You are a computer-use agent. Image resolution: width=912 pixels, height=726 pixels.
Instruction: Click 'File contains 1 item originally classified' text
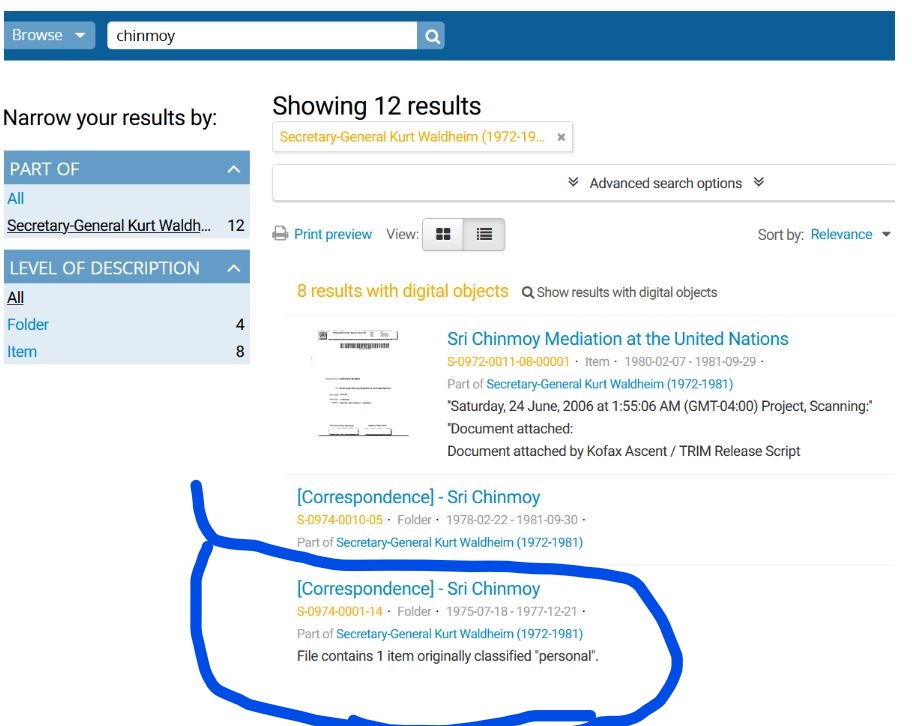tap(447, 656)
